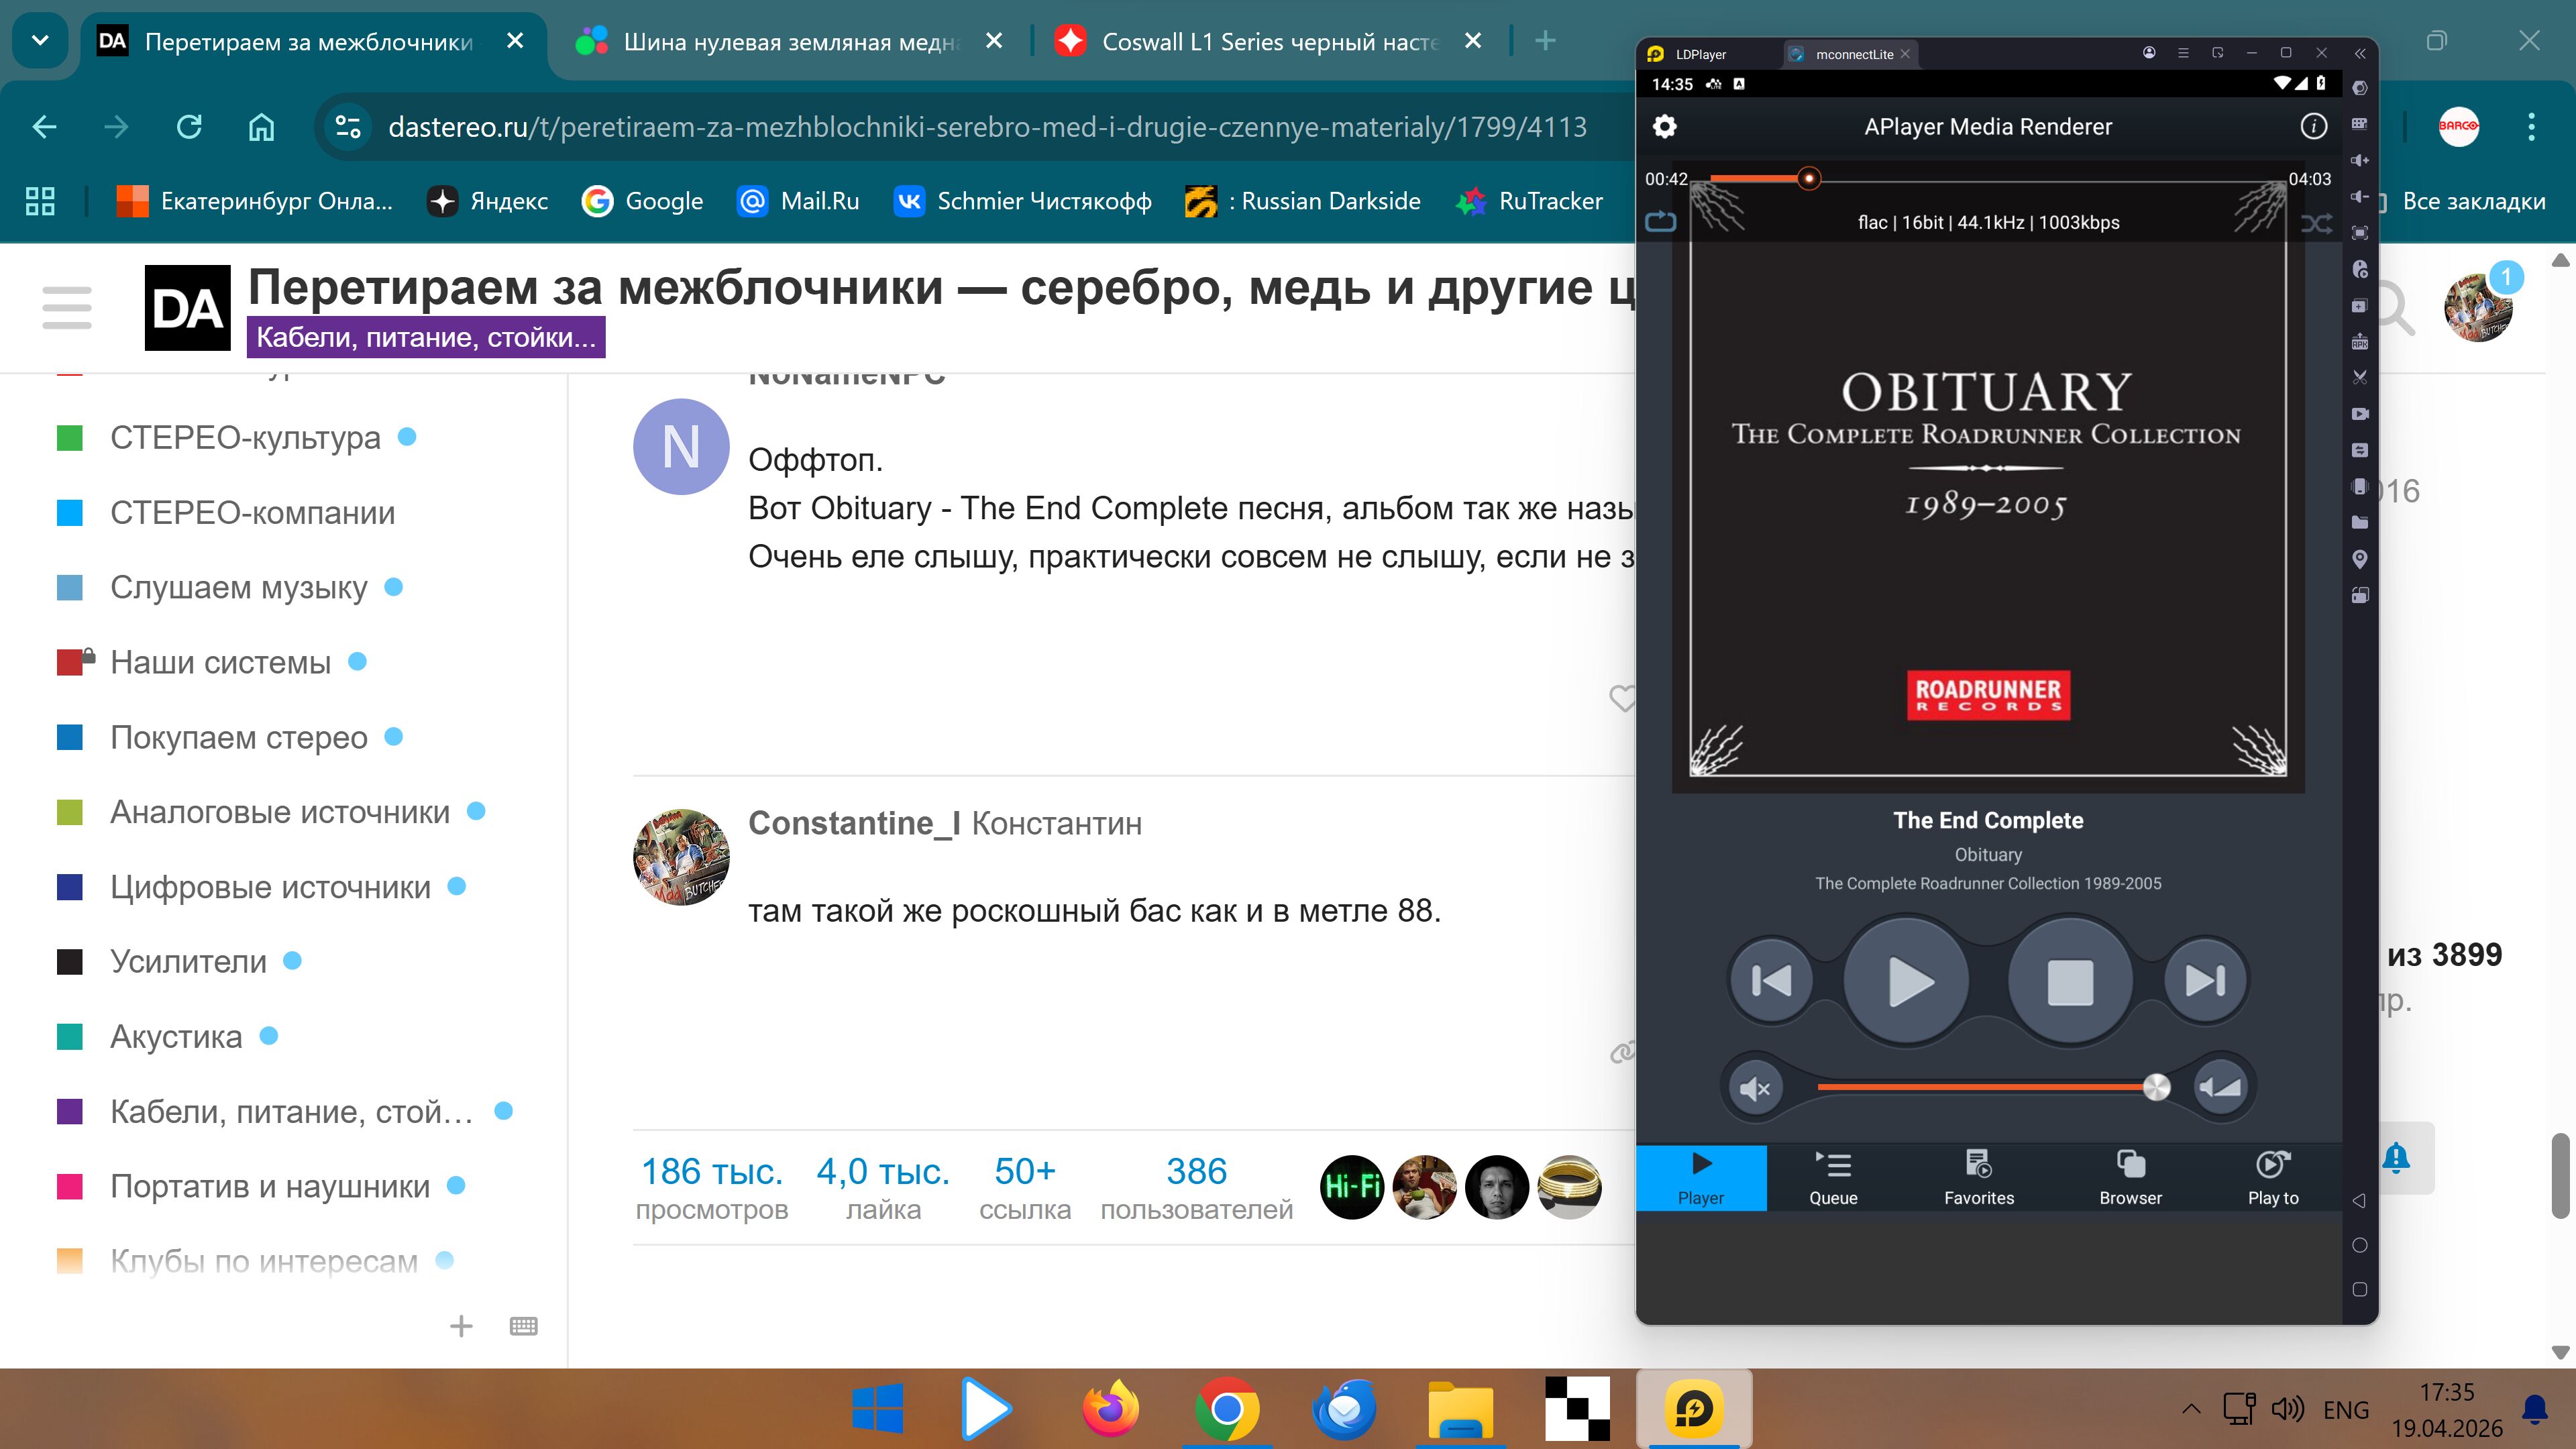
Task: Click the Кабели, питание, стойки category badge
Action: [426, 338]
